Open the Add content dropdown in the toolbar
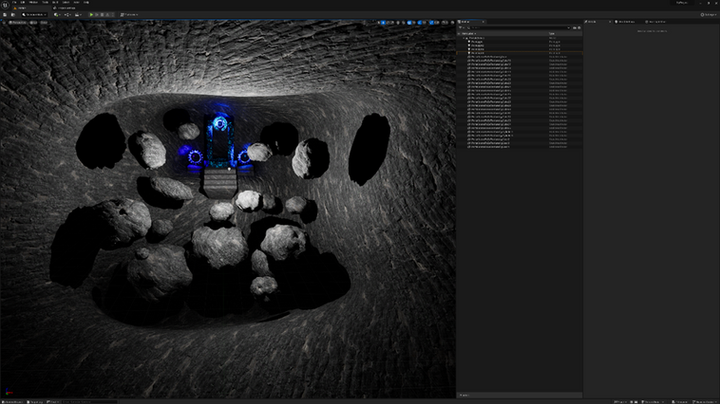This screenshot has width=720, height=404. pyautogui.click(x=57, y=15)
